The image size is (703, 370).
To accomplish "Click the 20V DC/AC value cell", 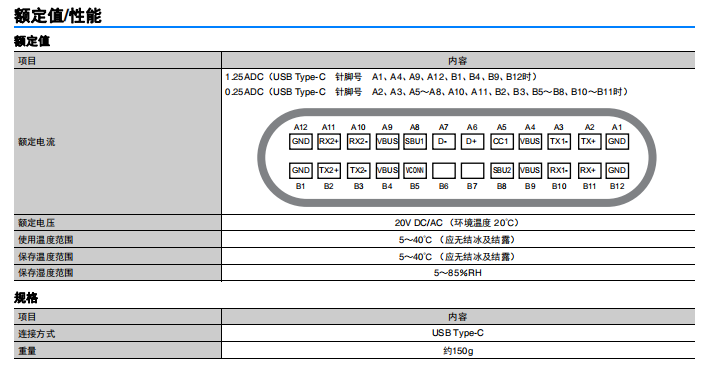I will click(x=458, y=223).
